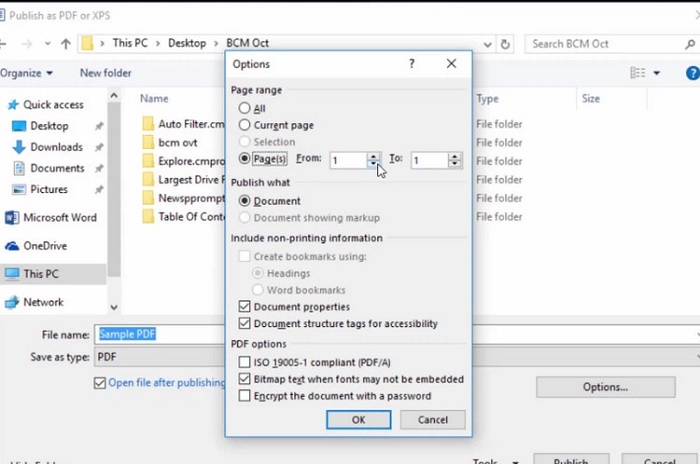This screenshot has width=700, height=464.
Task: Select the bcm ovt folder
Action: 170,142
